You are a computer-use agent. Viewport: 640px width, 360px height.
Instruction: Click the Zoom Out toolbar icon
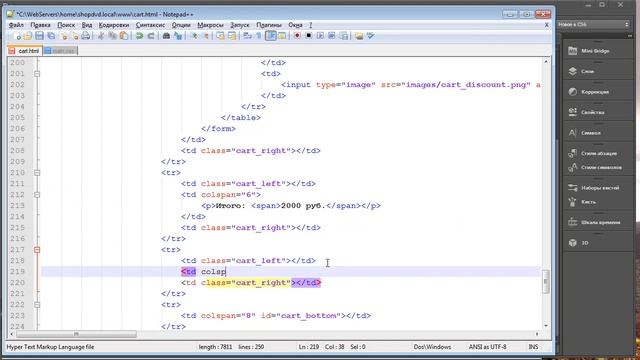206,36
